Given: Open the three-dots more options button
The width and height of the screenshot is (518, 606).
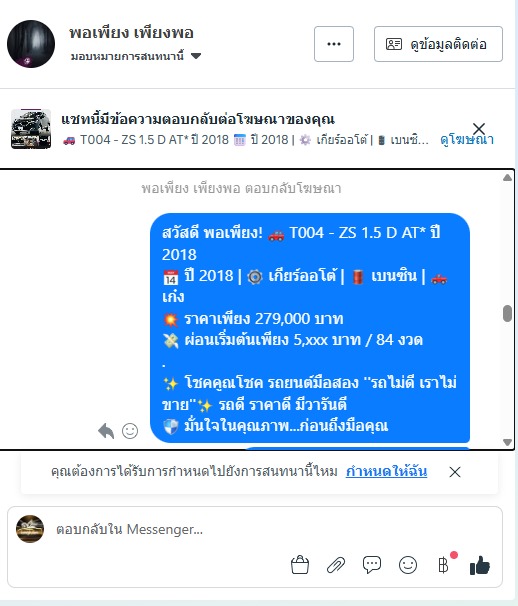Looking at the screenshot, I should 334,44.
